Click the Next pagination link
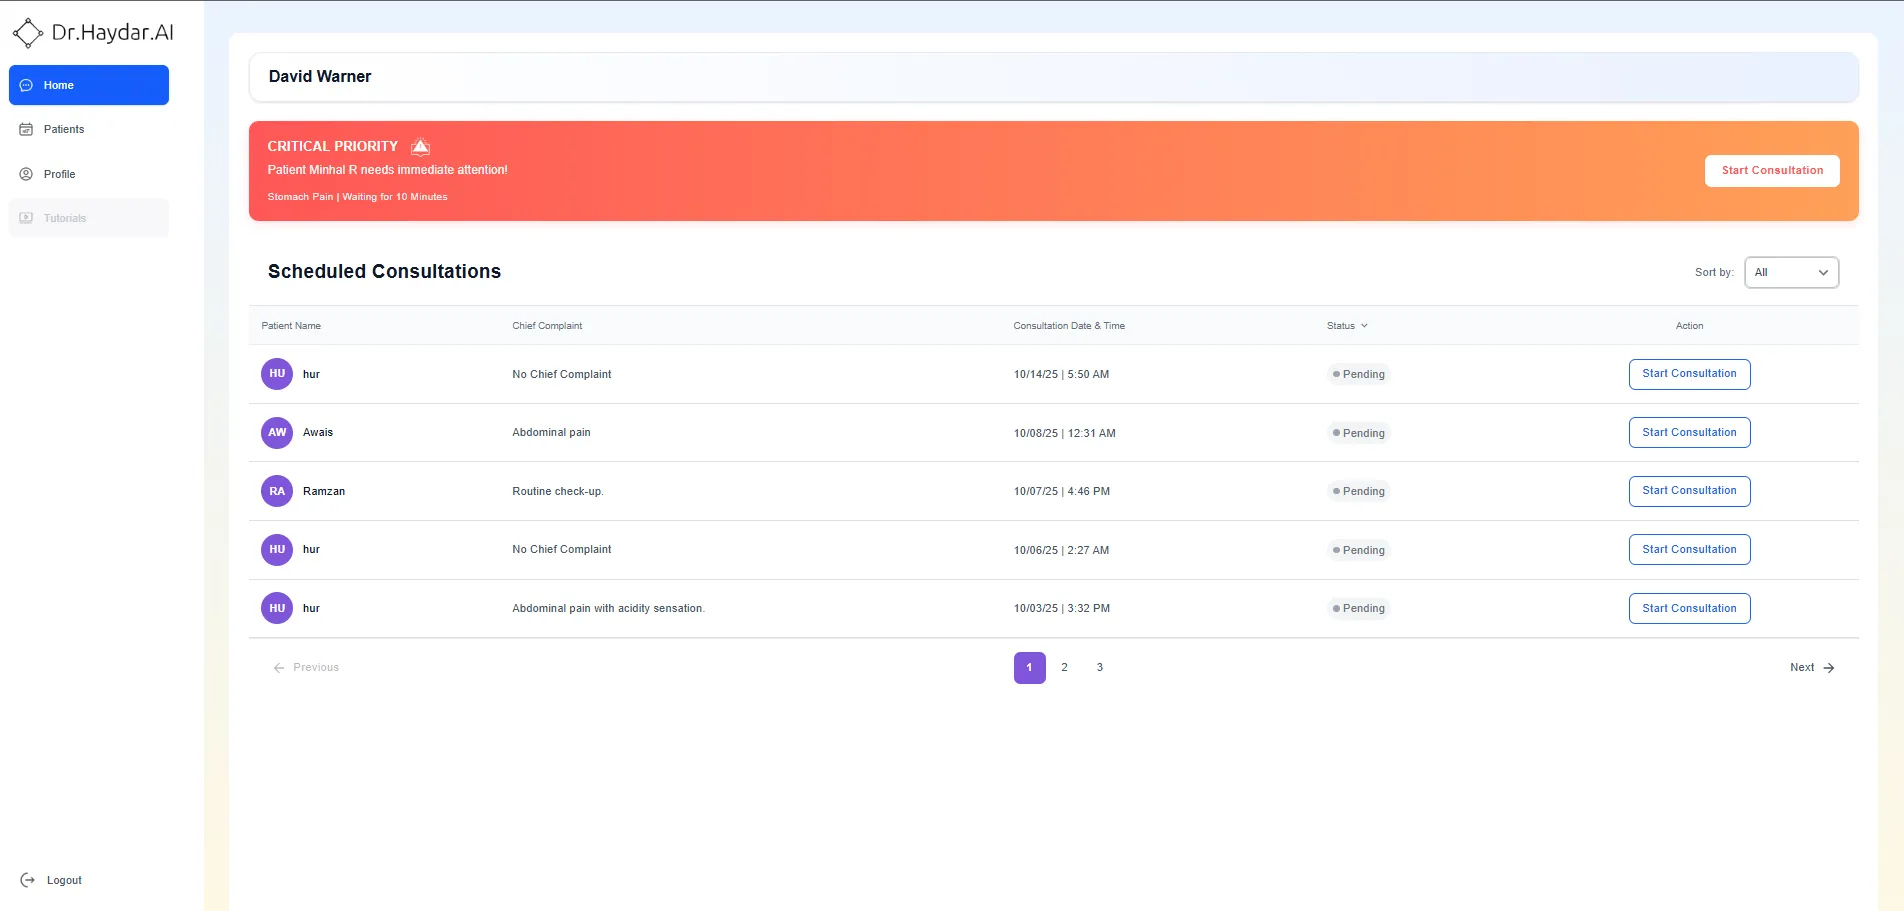Viewport: 1904px width, 911px height. 1811,668
